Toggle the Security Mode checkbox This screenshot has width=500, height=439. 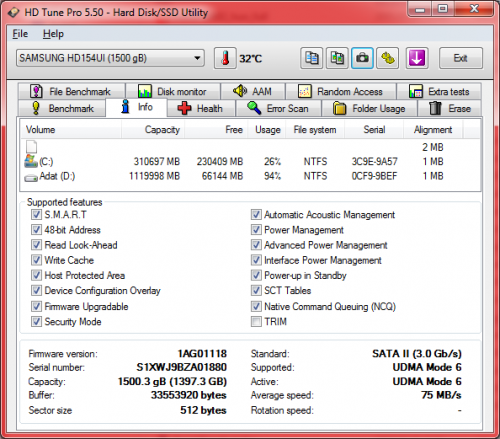tap(36, 321)
